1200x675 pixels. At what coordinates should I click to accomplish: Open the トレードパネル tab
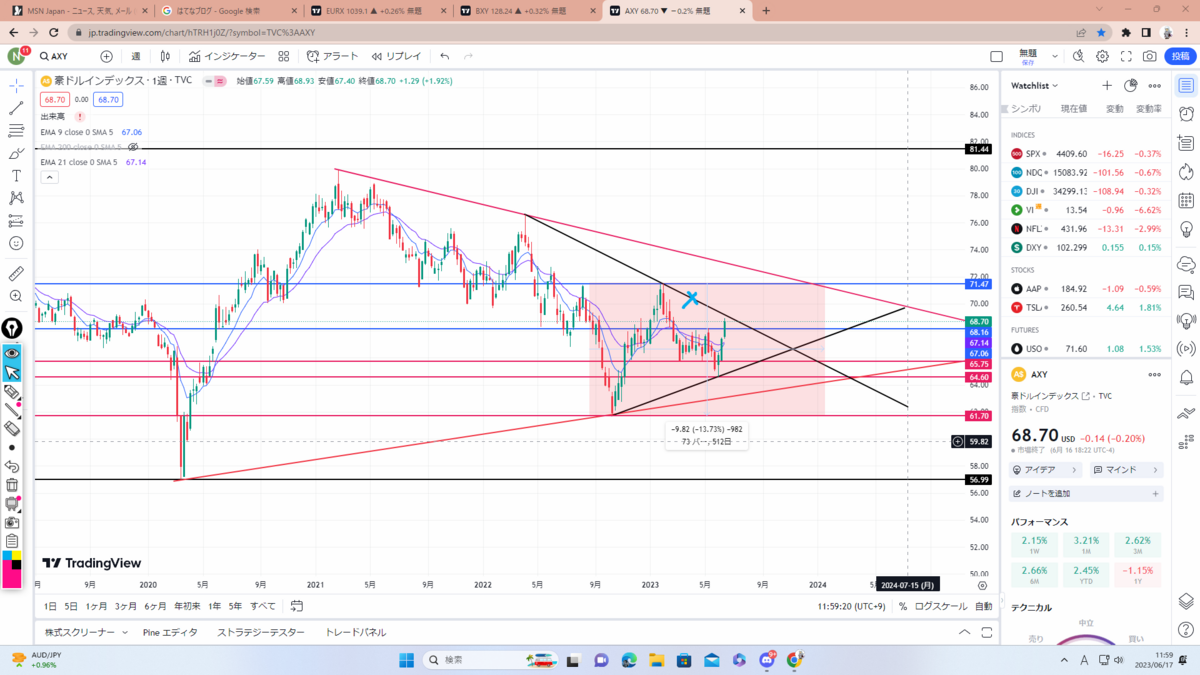[356, 632]
